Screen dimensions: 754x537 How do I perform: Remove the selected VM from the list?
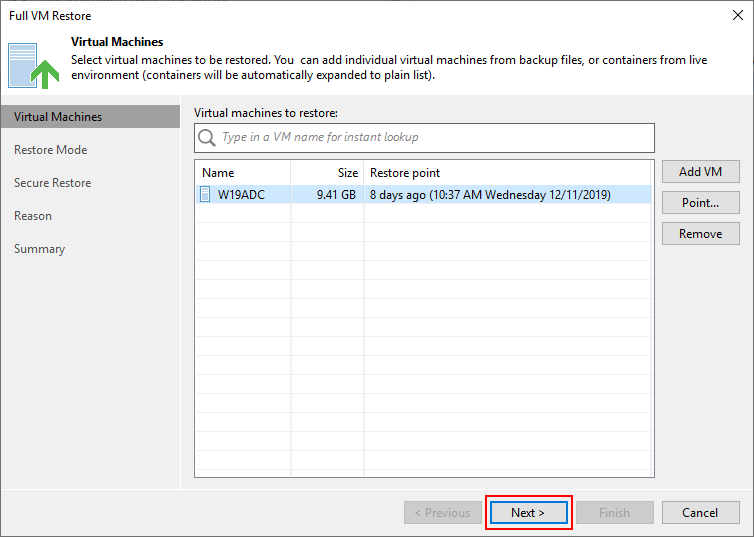tap(700, 234)
